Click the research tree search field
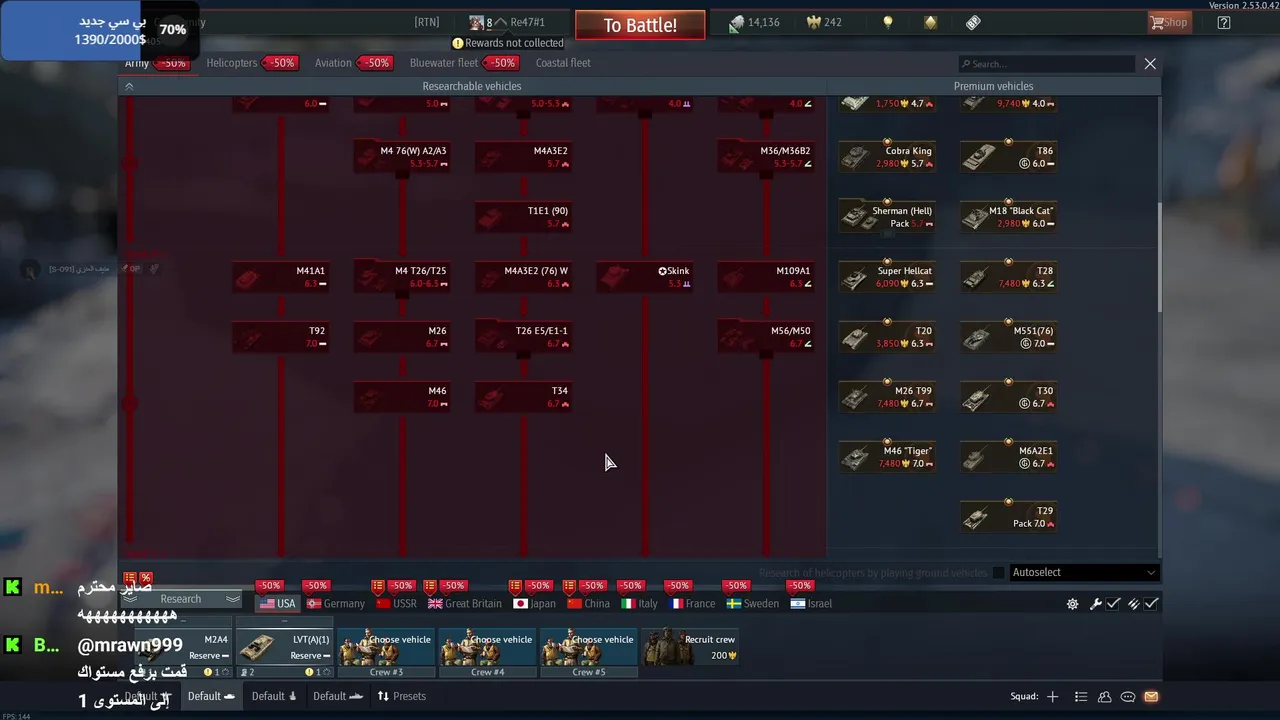 1046,63
